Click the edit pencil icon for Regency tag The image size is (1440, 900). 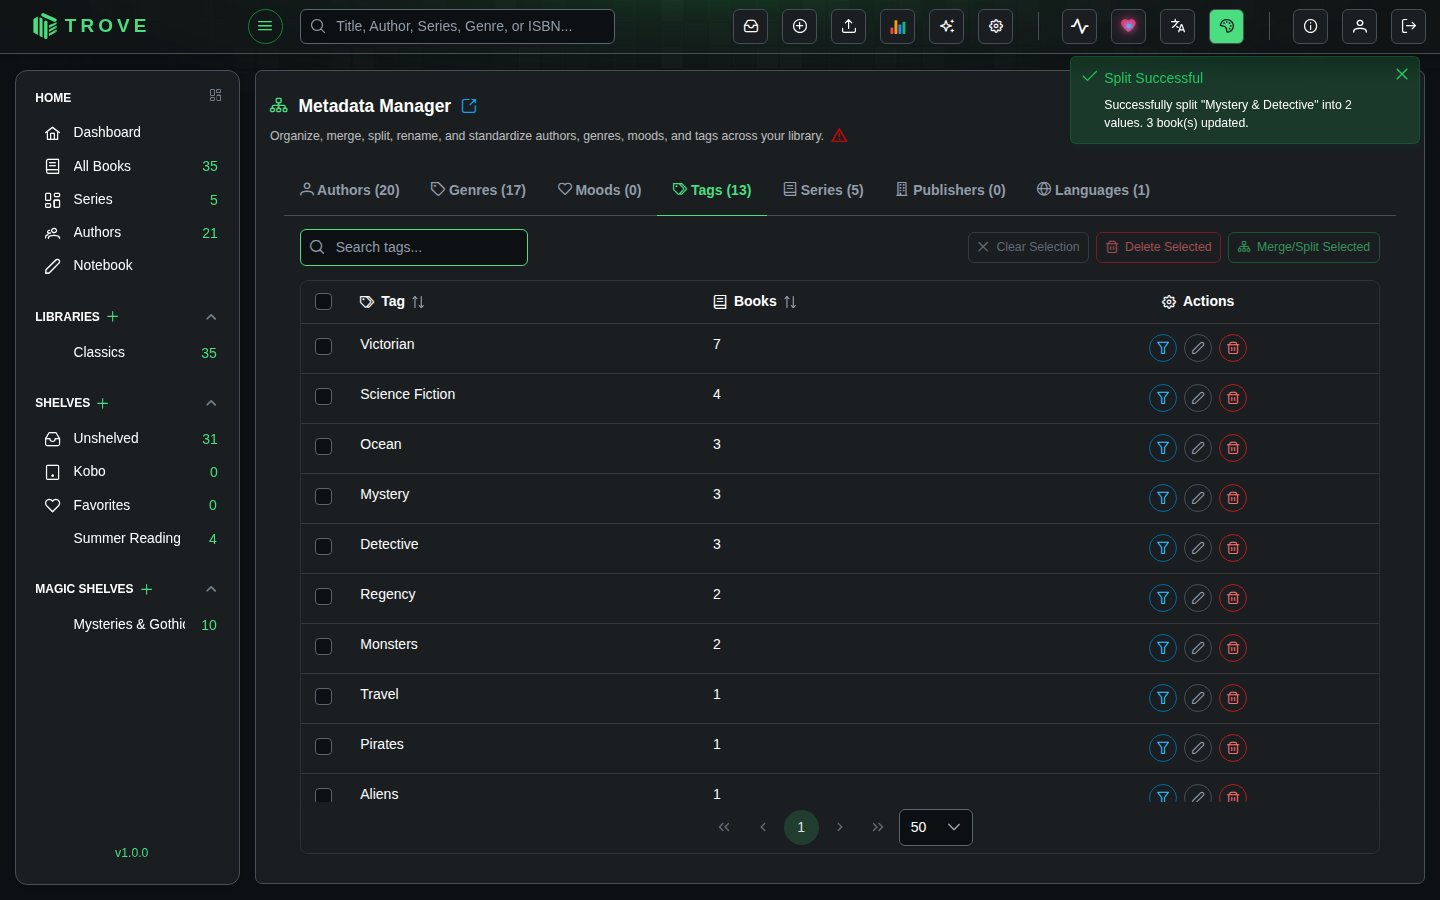[1198, 598]
